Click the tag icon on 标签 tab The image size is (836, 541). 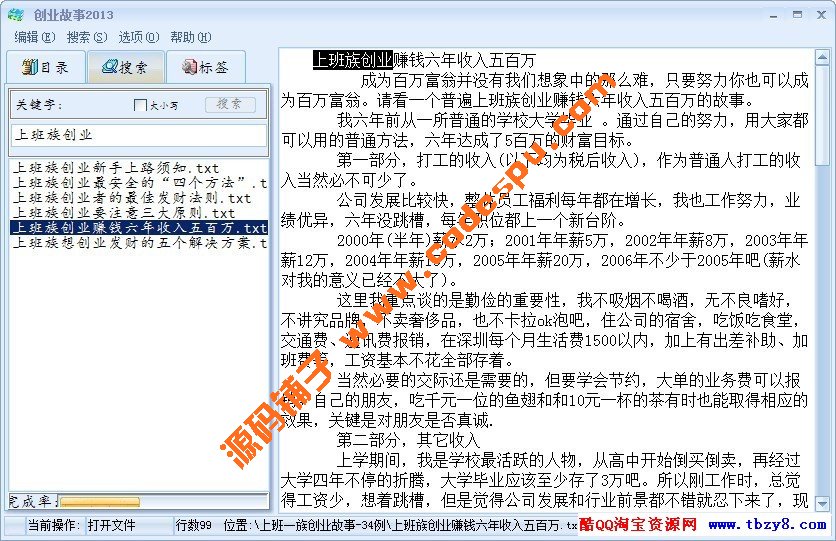tap(189, 67)
